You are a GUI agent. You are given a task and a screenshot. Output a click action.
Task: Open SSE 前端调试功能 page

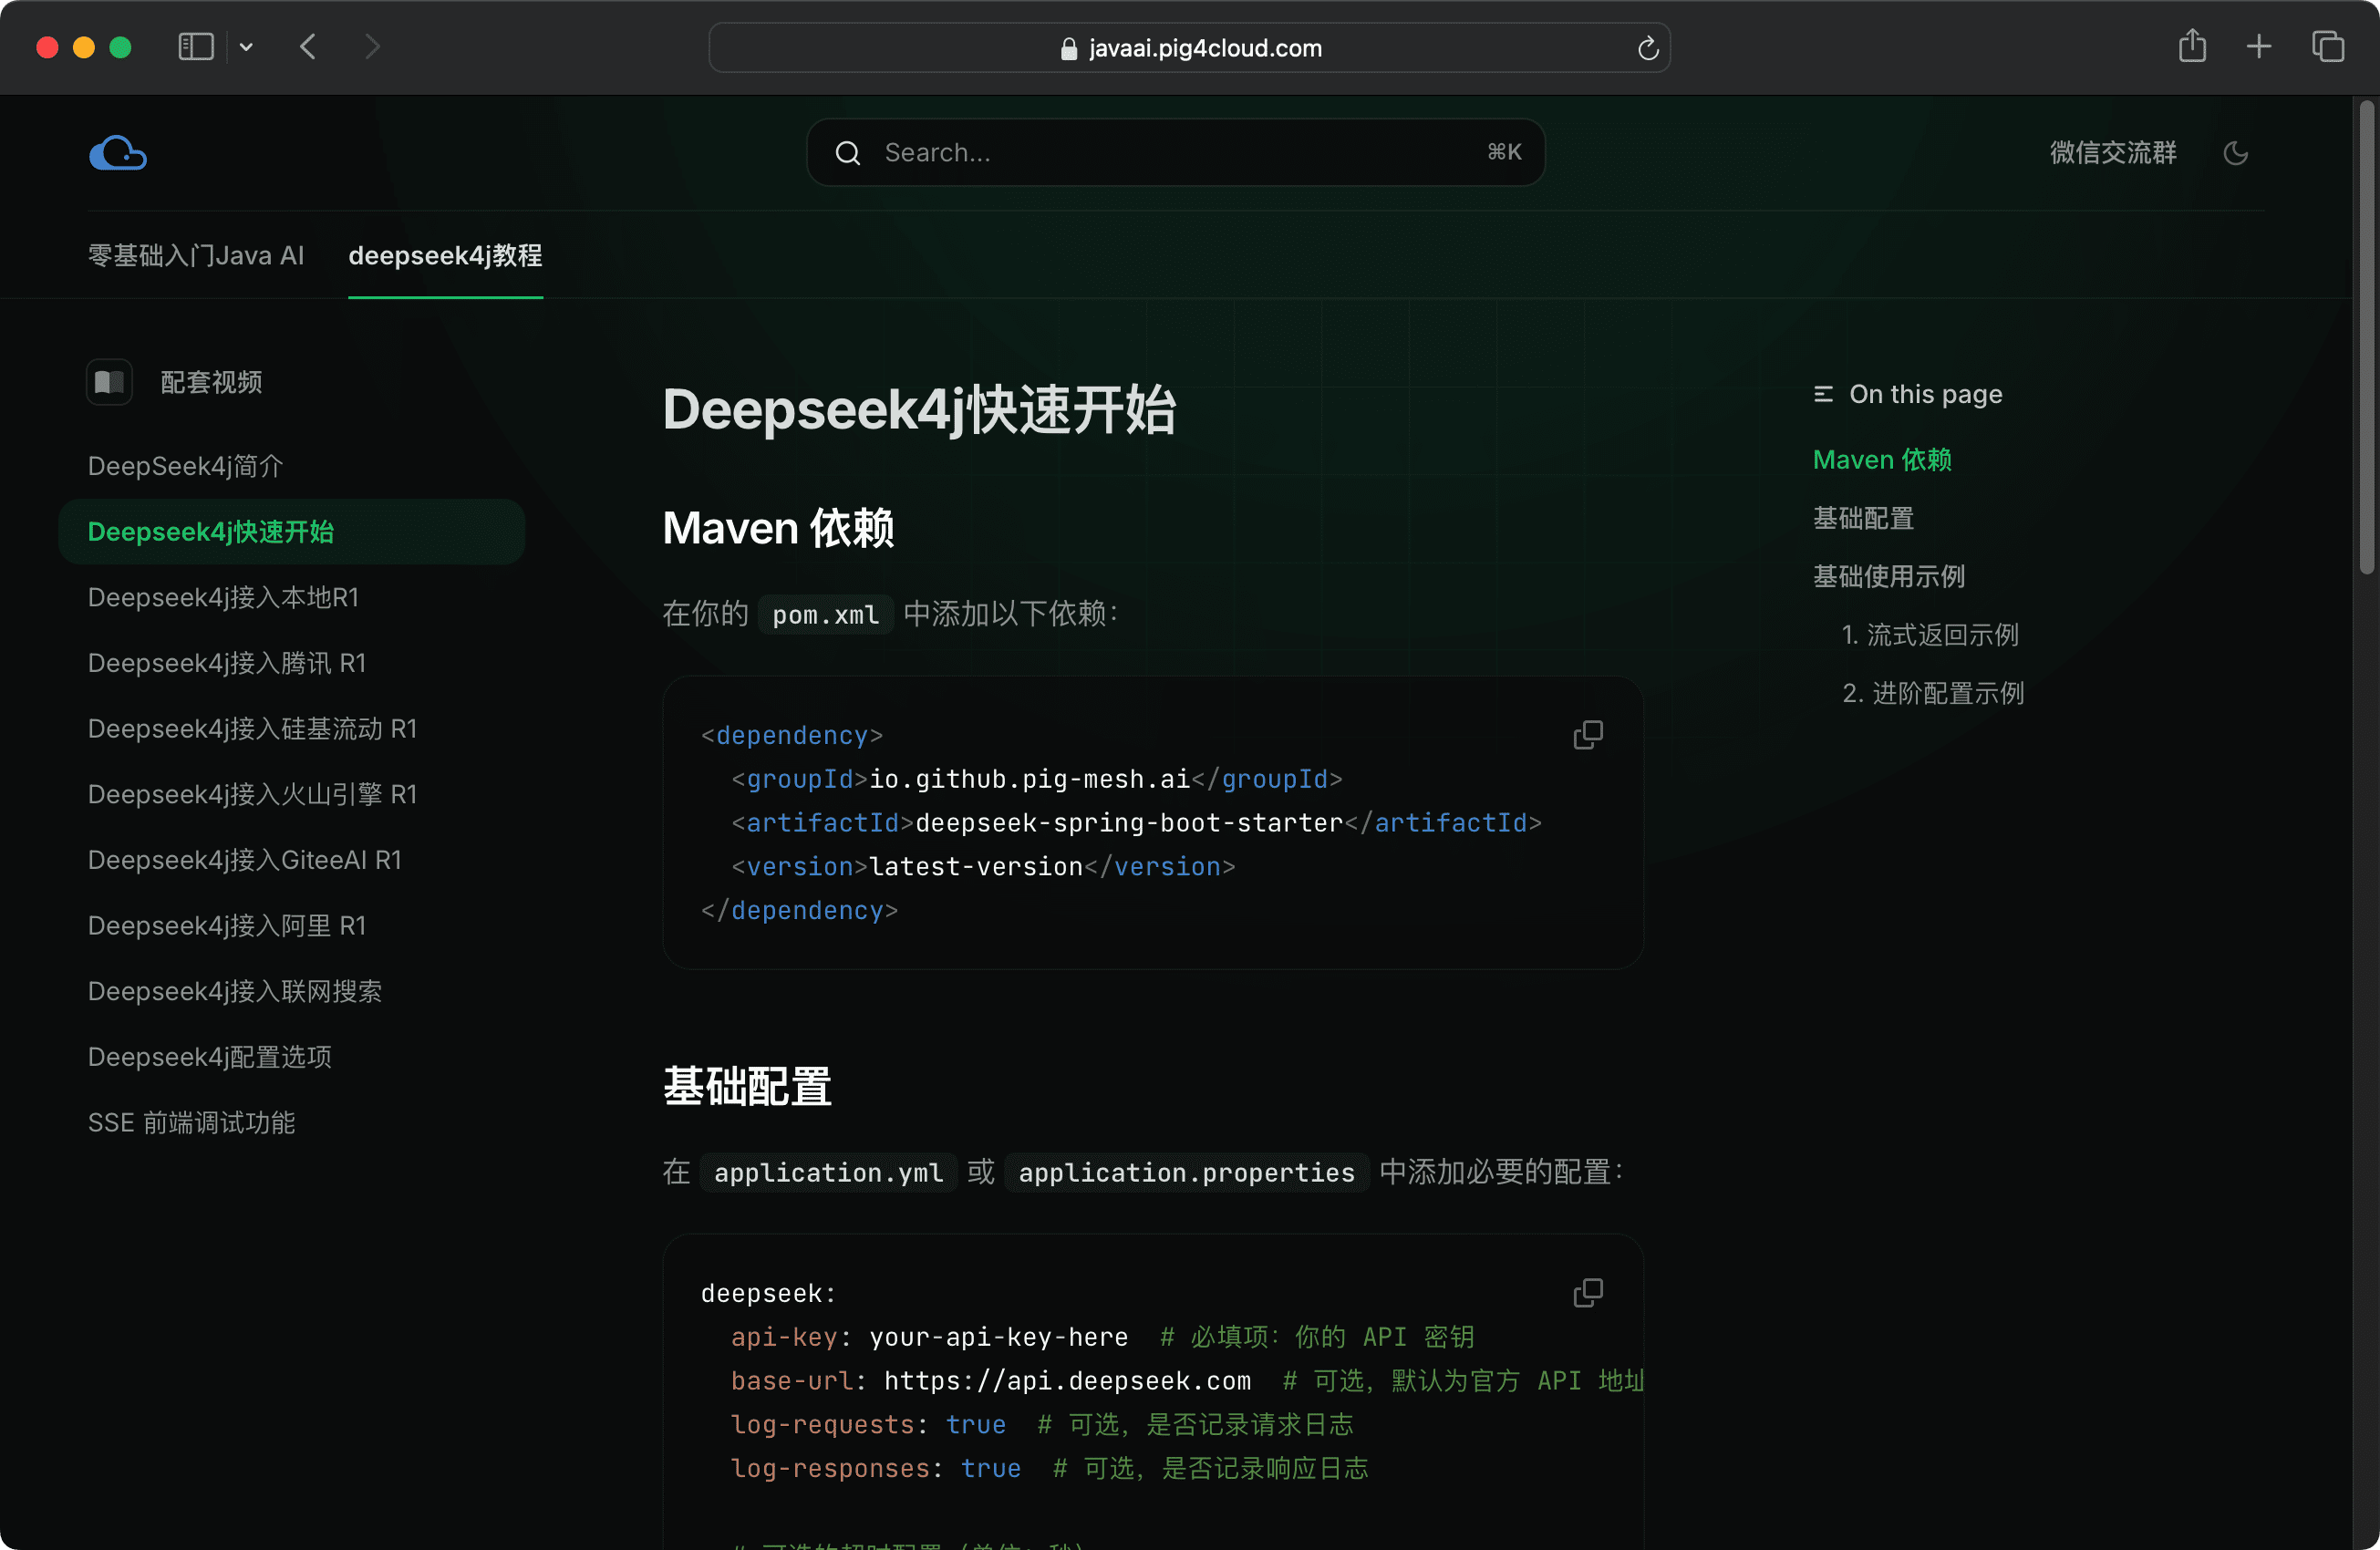(x=192, y=1123)
